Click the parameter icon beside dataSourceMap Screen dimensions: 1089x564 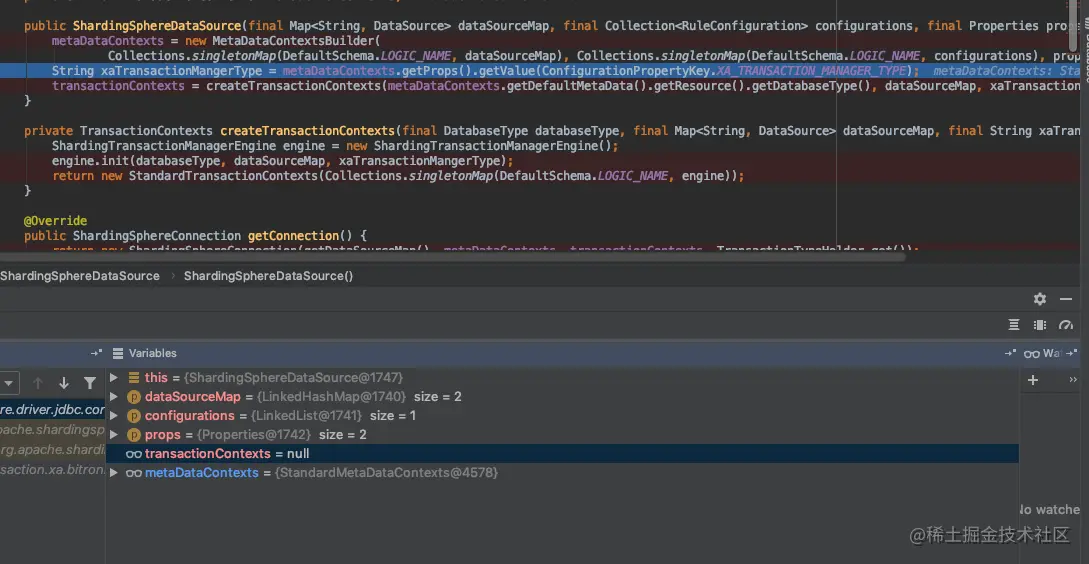pos(134,397)
